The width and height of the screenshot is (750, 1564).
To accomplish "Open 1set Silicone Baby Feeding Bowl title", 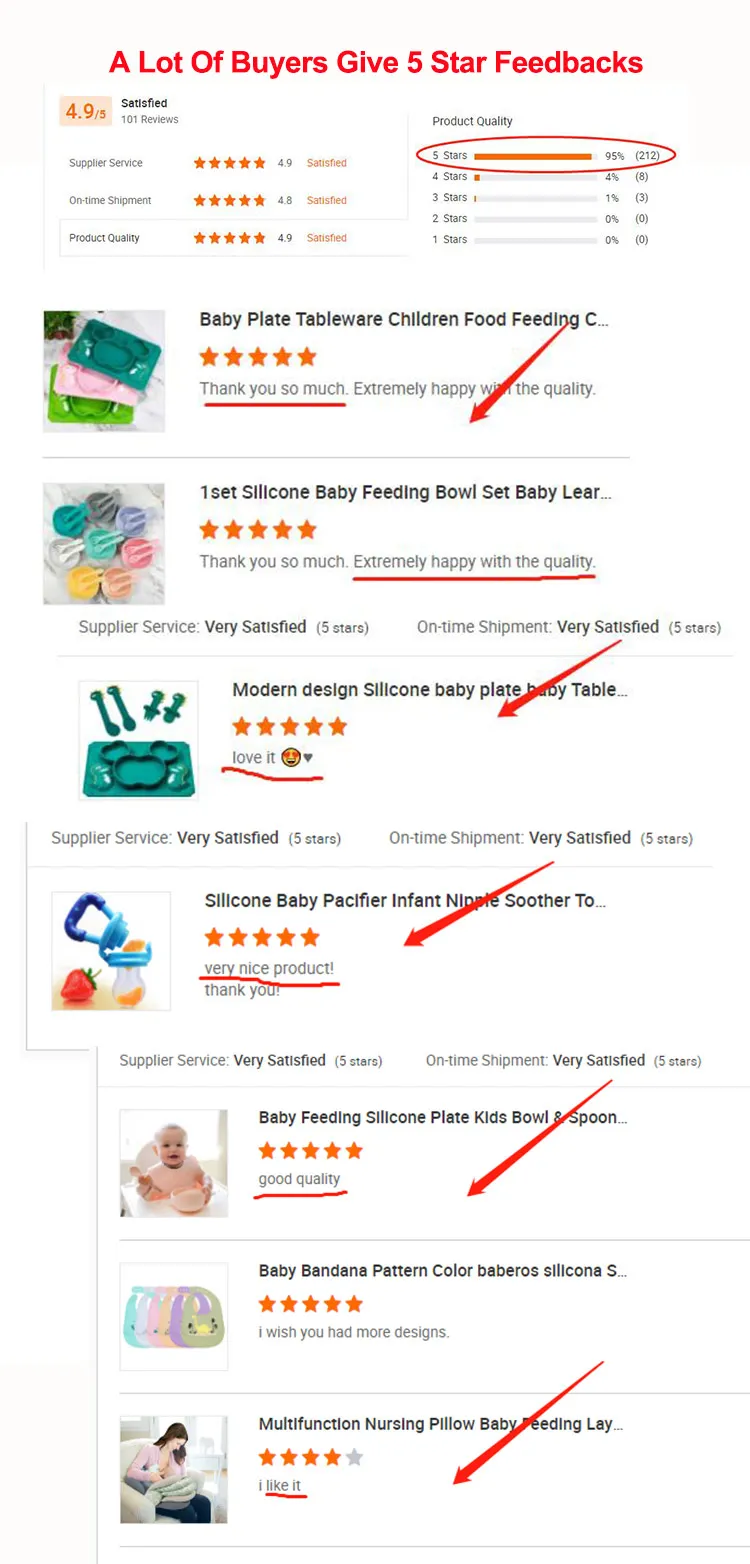I will click(405, 492).
